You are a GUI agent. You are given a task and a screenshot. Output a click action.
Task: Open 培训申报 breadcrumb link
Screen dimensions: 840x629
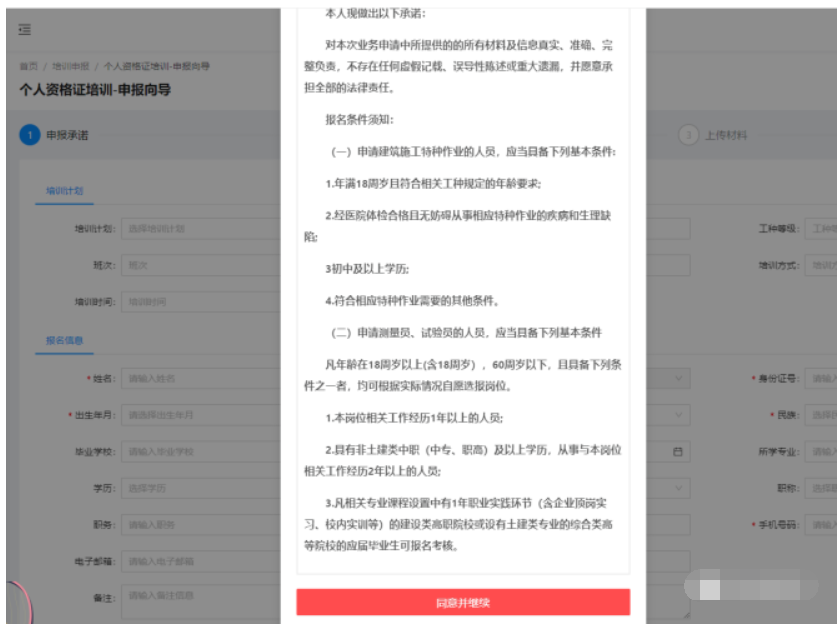coord(71,66)
